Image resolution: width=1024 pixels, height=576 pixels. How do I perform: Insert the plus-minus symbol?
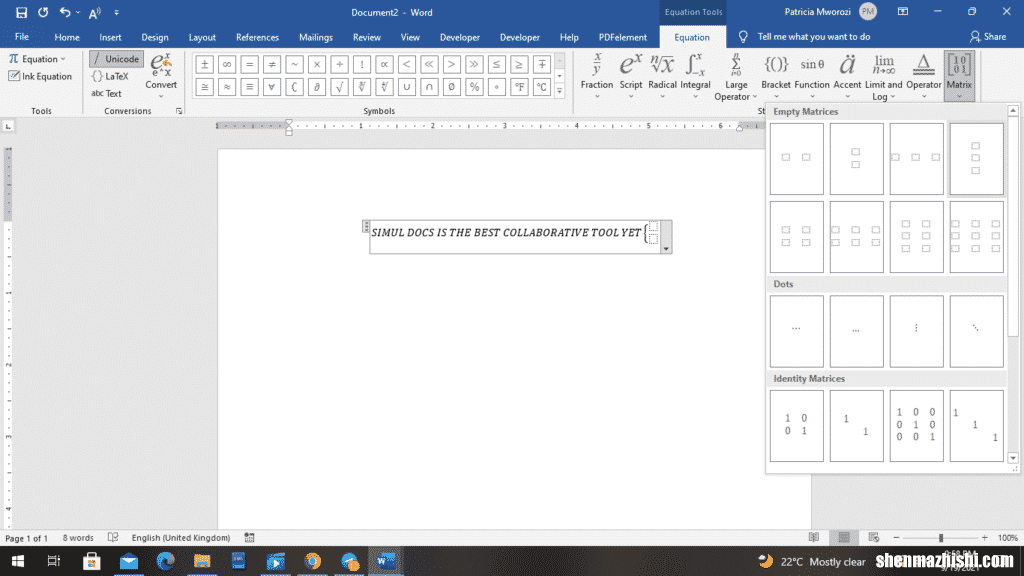204,64
